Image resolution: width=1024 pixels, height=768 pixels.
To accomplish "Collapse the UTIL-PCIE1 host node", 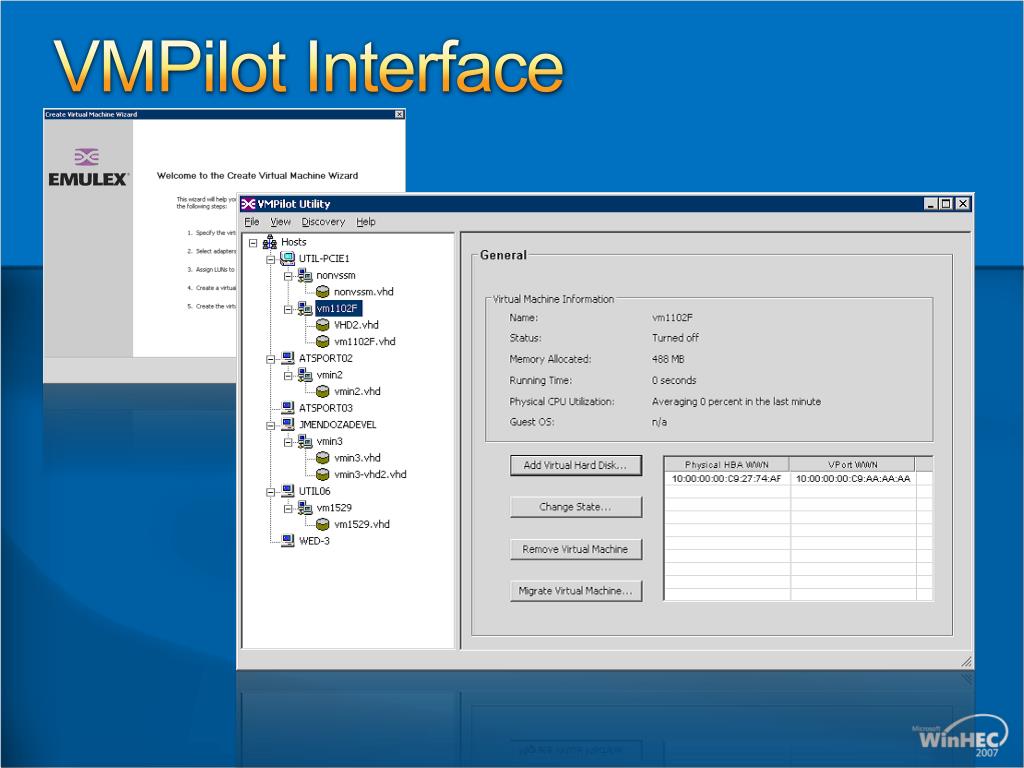I will (270, 259).
